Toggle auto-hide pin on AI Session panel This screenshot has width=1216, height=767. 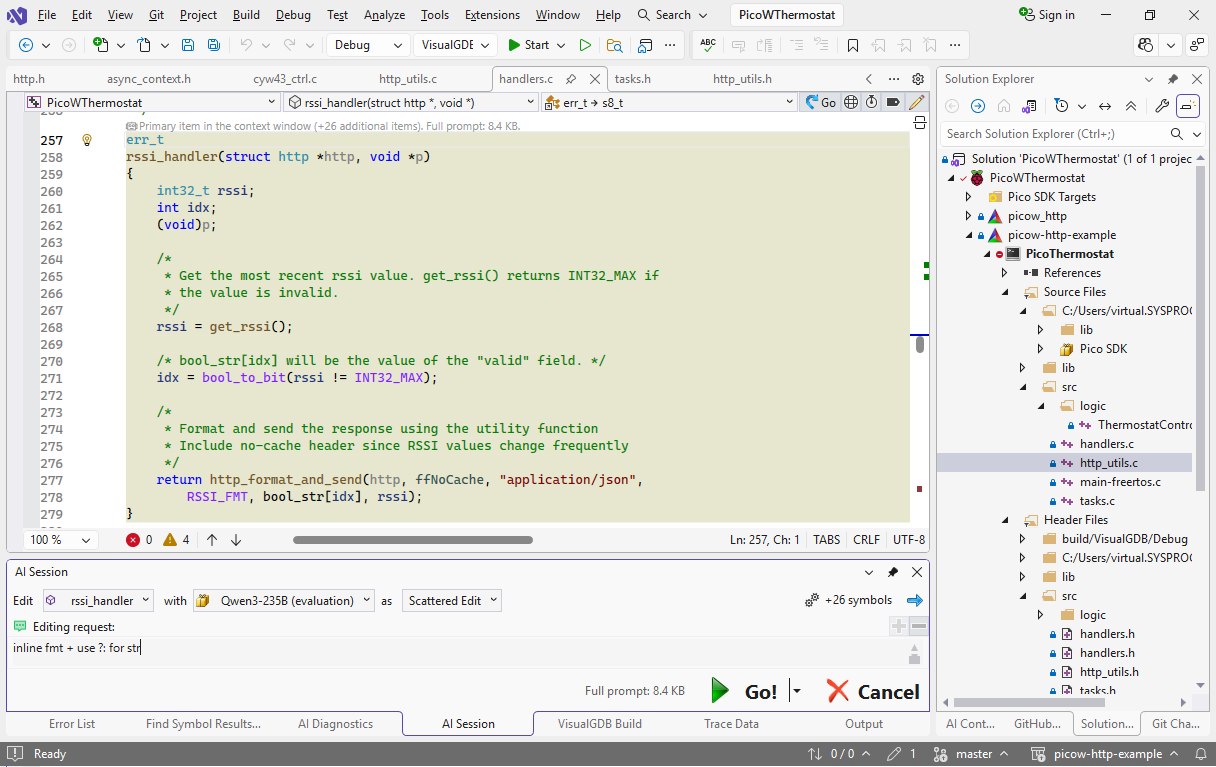pos(893,572)
